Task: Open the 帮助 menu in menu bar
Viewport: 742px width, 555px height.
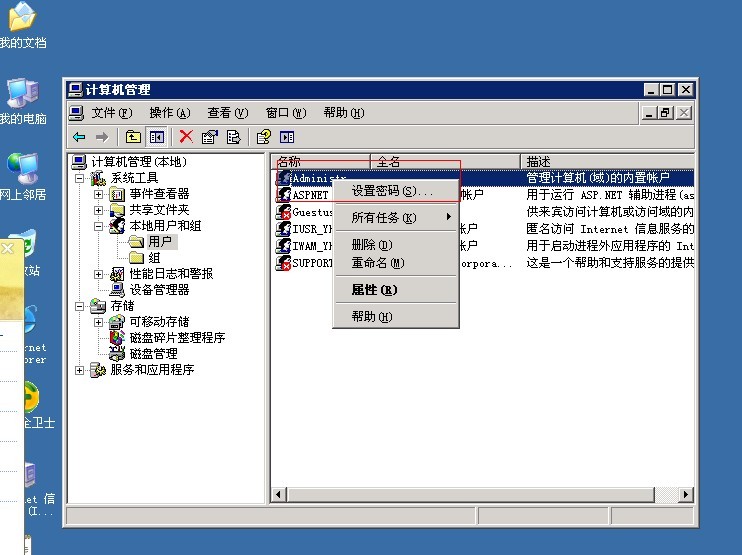Action: point(344,113)
